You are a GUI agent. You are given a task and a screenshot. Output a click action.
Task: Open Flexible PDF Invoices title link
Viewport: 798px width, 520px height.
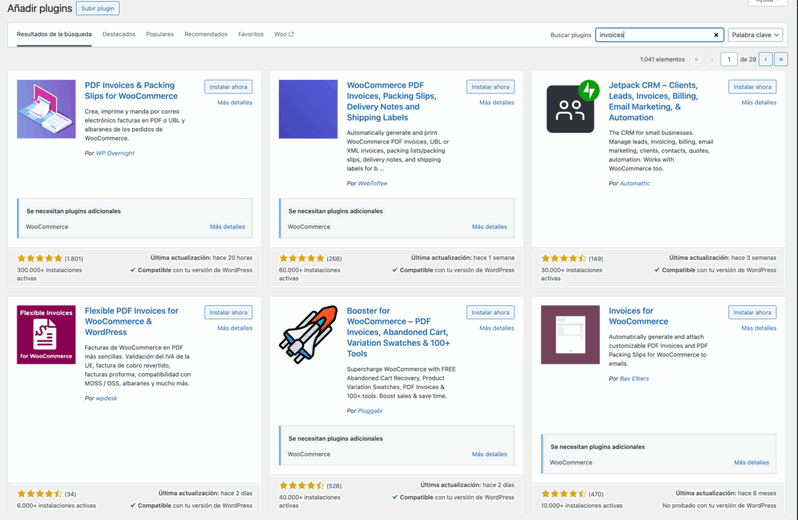(131, 321)
